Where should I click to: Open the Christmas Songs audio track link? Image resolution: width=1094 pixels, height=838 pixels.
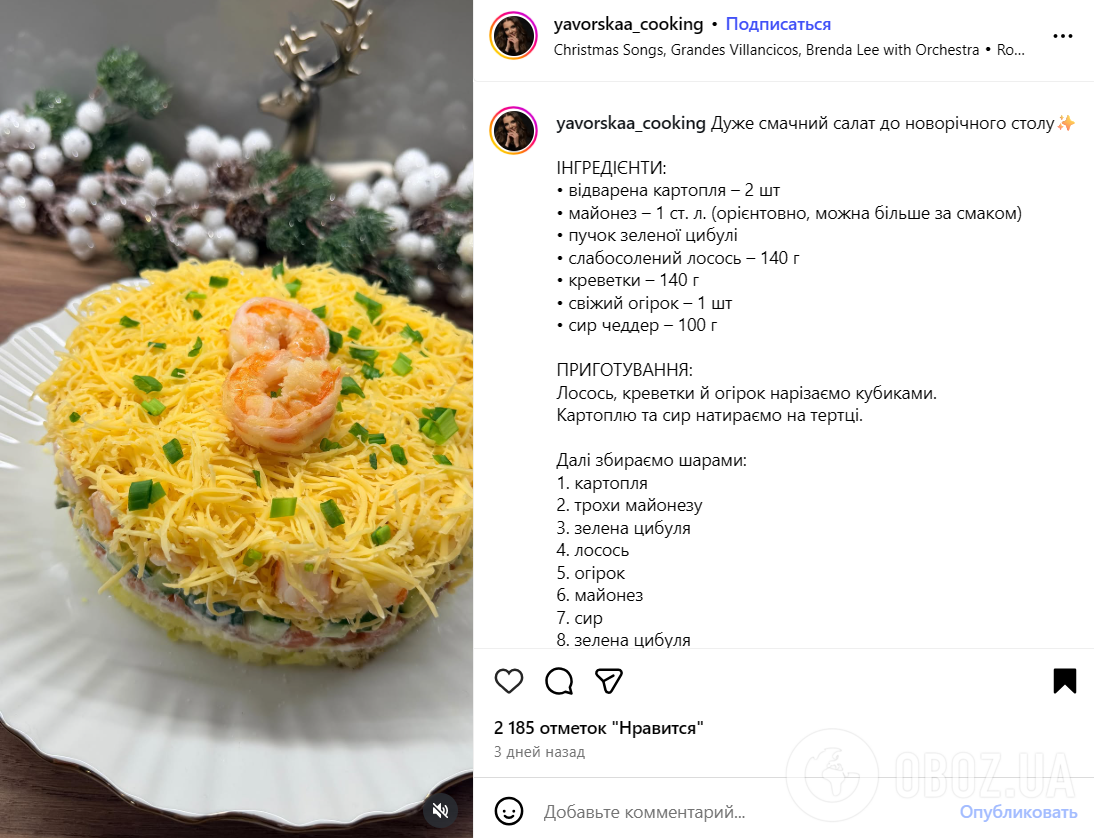pos(766,50)
